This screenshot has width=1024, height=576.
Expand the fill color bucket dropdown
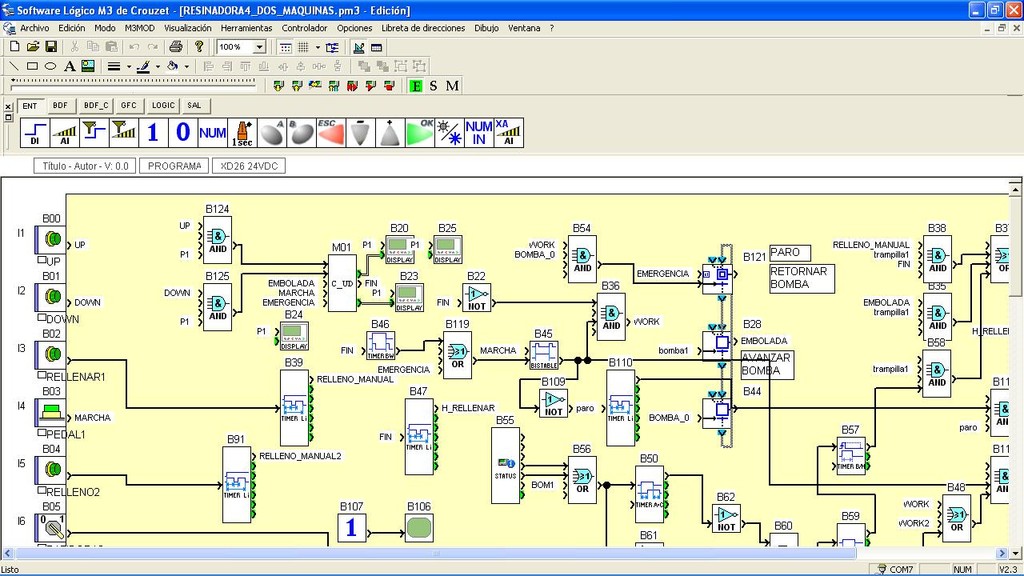186,66
